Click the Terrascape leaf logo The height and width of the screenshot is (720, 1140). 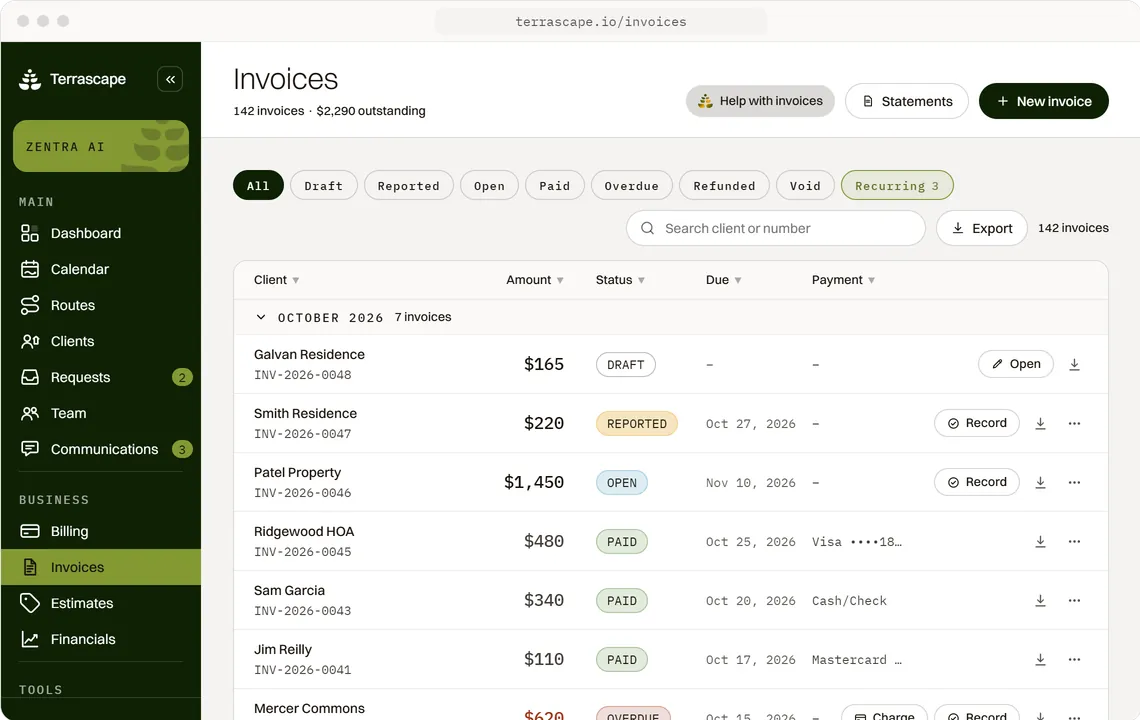30,79
